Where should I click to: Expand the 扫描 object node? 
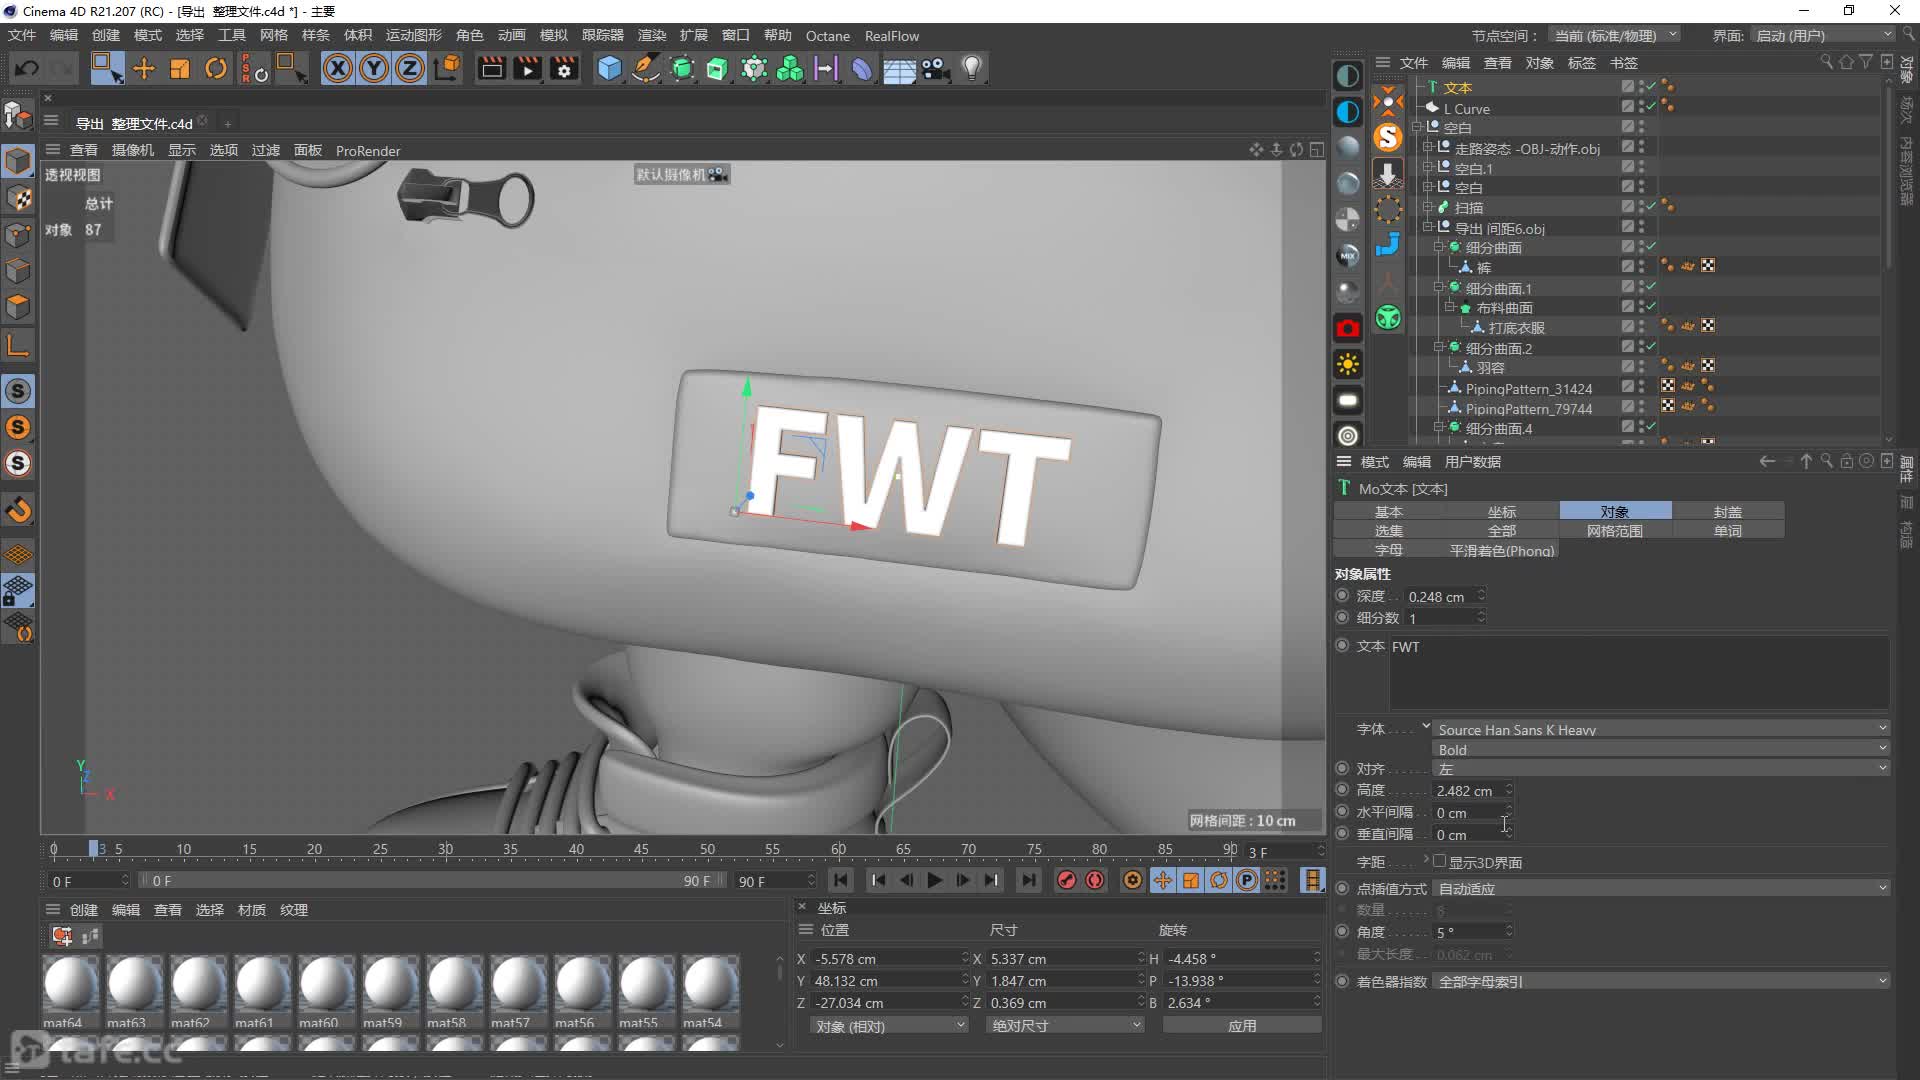tap(1427, 207)
